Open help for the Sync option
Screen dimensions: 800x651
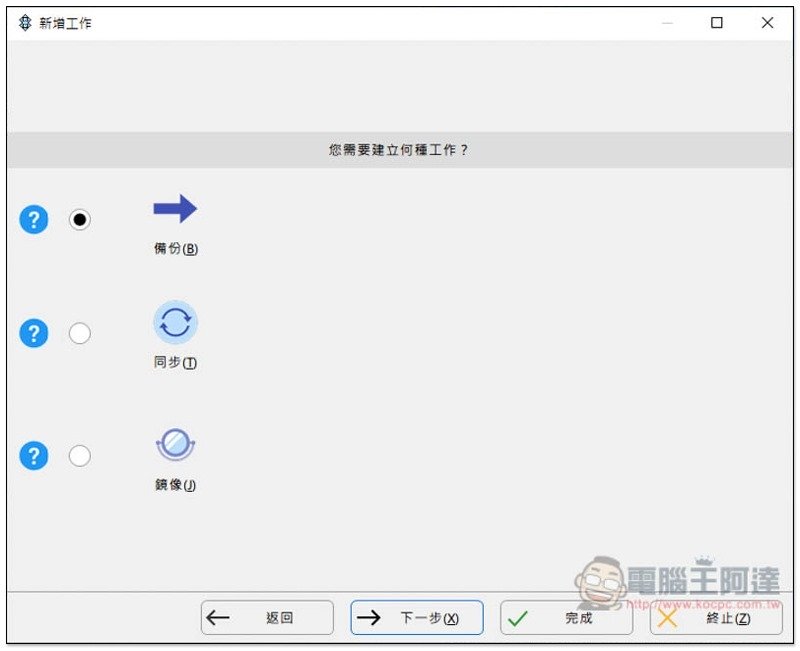(x=34, y=333)
